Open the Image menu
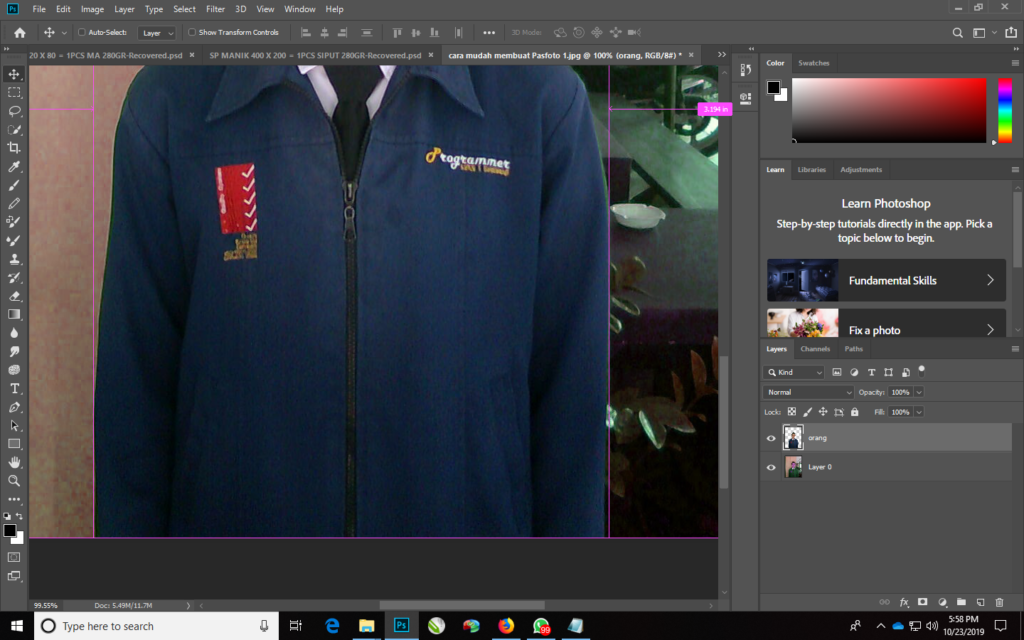This screenshot has height=640, width=1024. (x=92, y=9)
